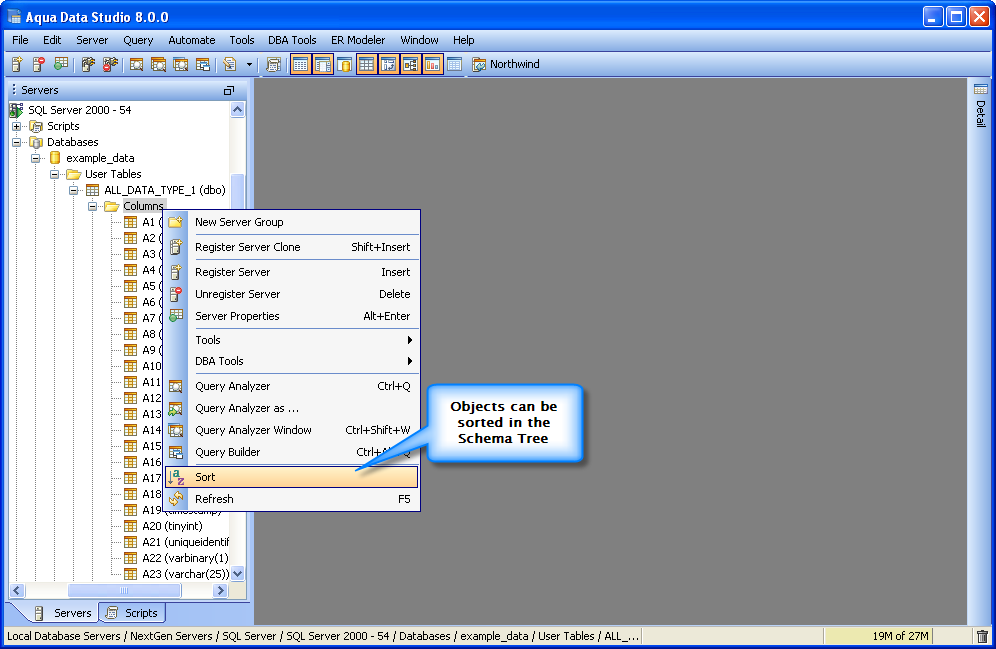Click the connect-to-server plug toolbar icon
Image resolution: width=996 pixels, height=649 pixels.
point(88,64)
